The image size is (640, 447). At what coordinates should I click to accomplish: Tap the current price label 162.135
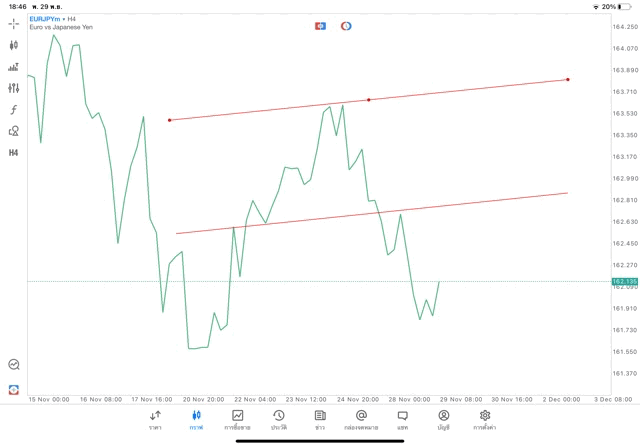(x=624, y=281)
